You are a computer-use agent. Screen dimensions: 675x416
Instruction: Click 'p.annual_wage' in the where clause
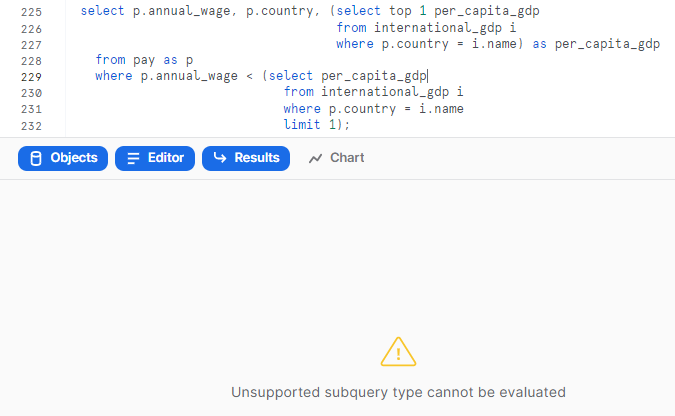pyautogui.click(x=189, y=76)
